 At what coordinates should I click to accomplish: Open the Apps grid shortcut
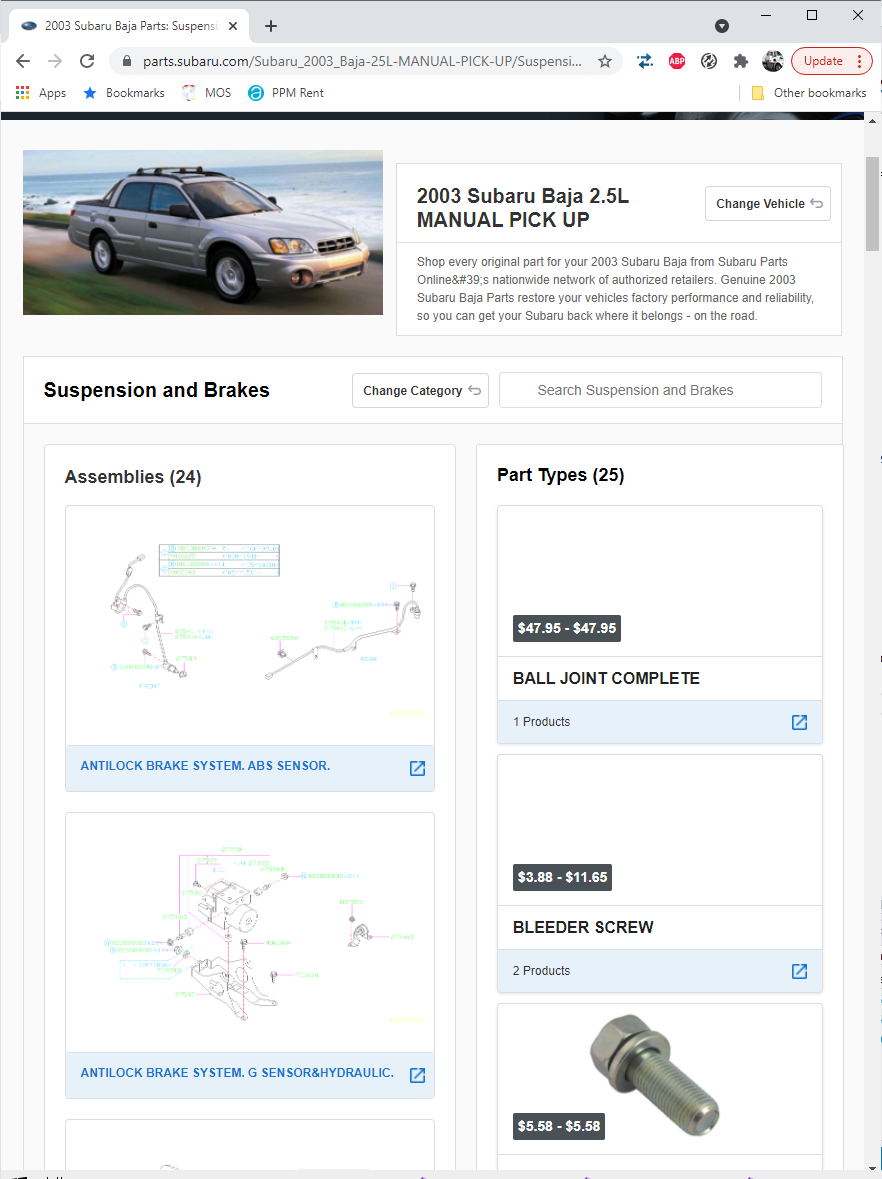point(41,92)
